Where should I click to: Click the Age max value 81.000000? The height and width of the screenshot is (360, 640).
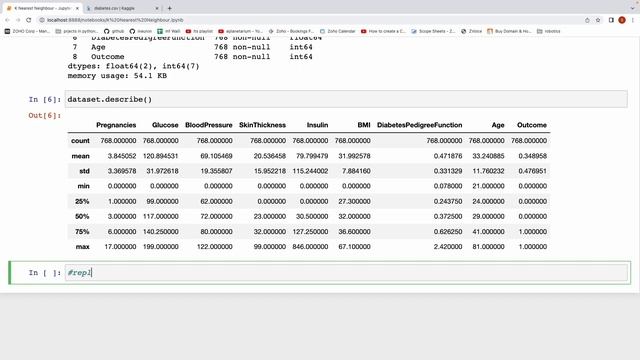click(x=488, y=247)
